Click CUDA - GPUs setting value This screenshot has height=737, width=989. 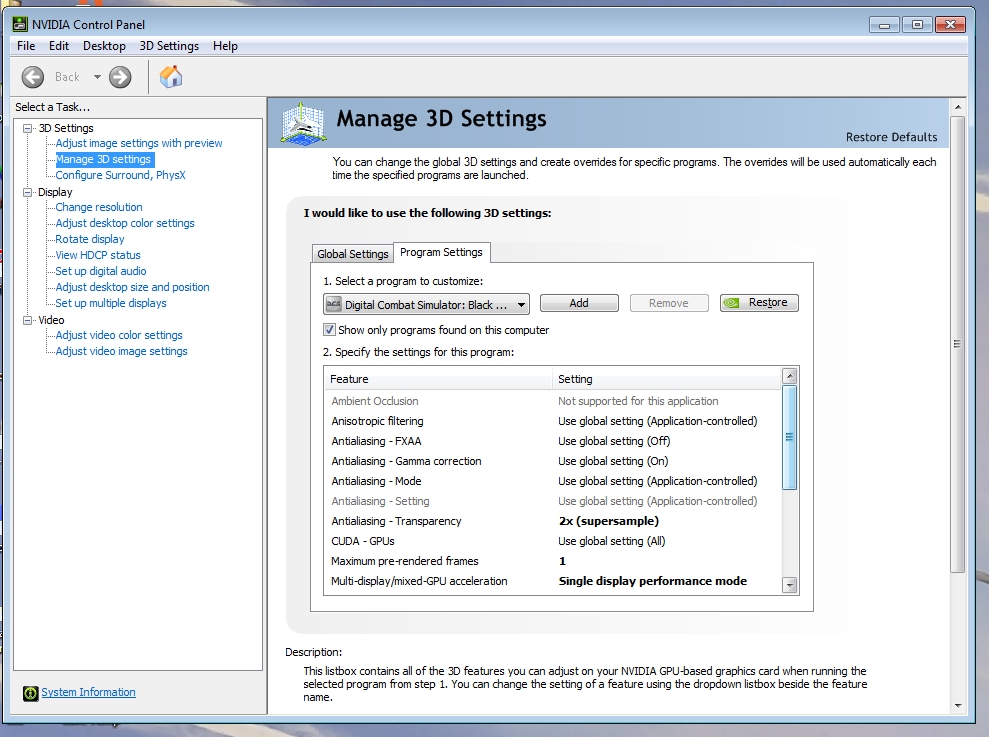tap(612, 541)
